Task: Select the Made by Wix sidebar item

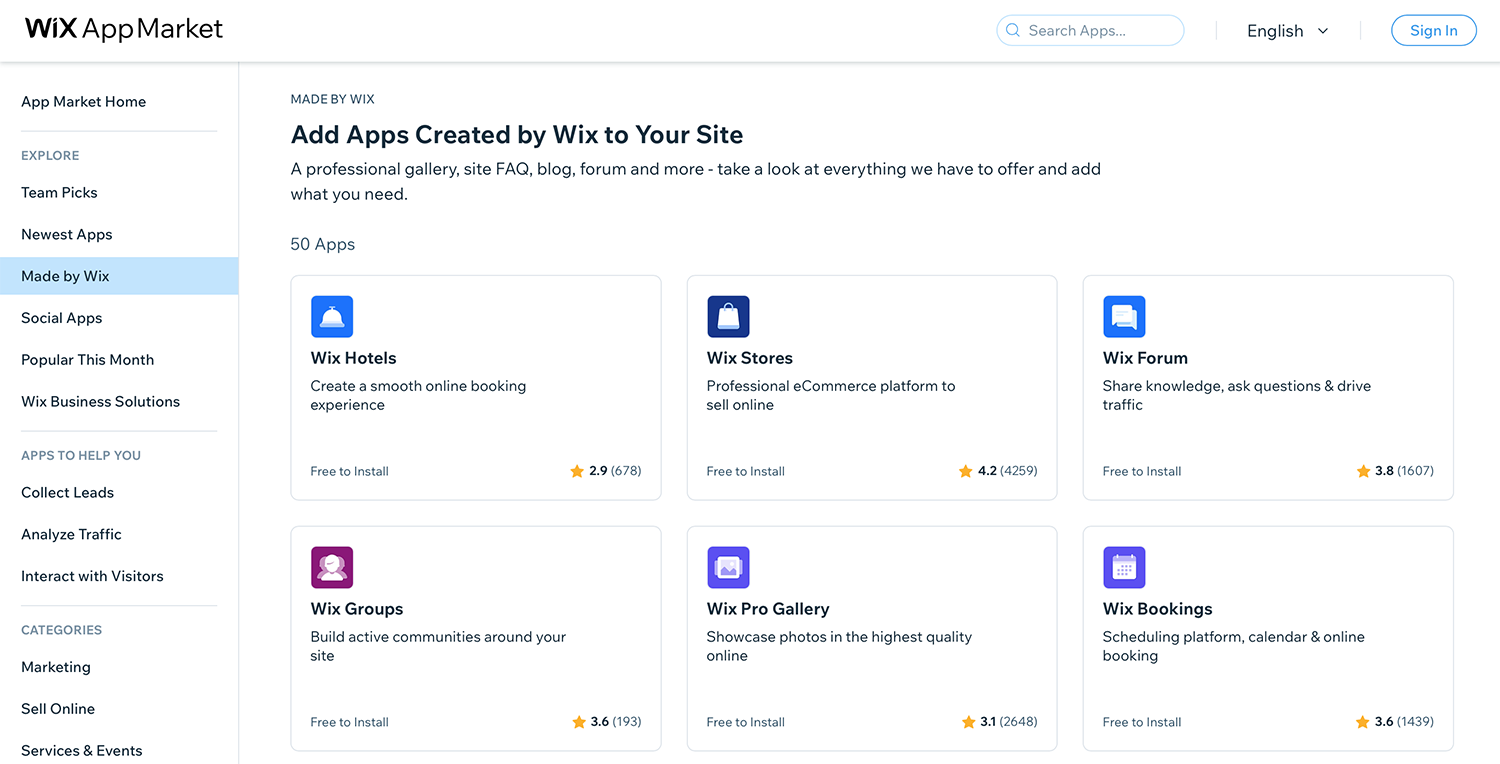Action: (x=119, y=276)
